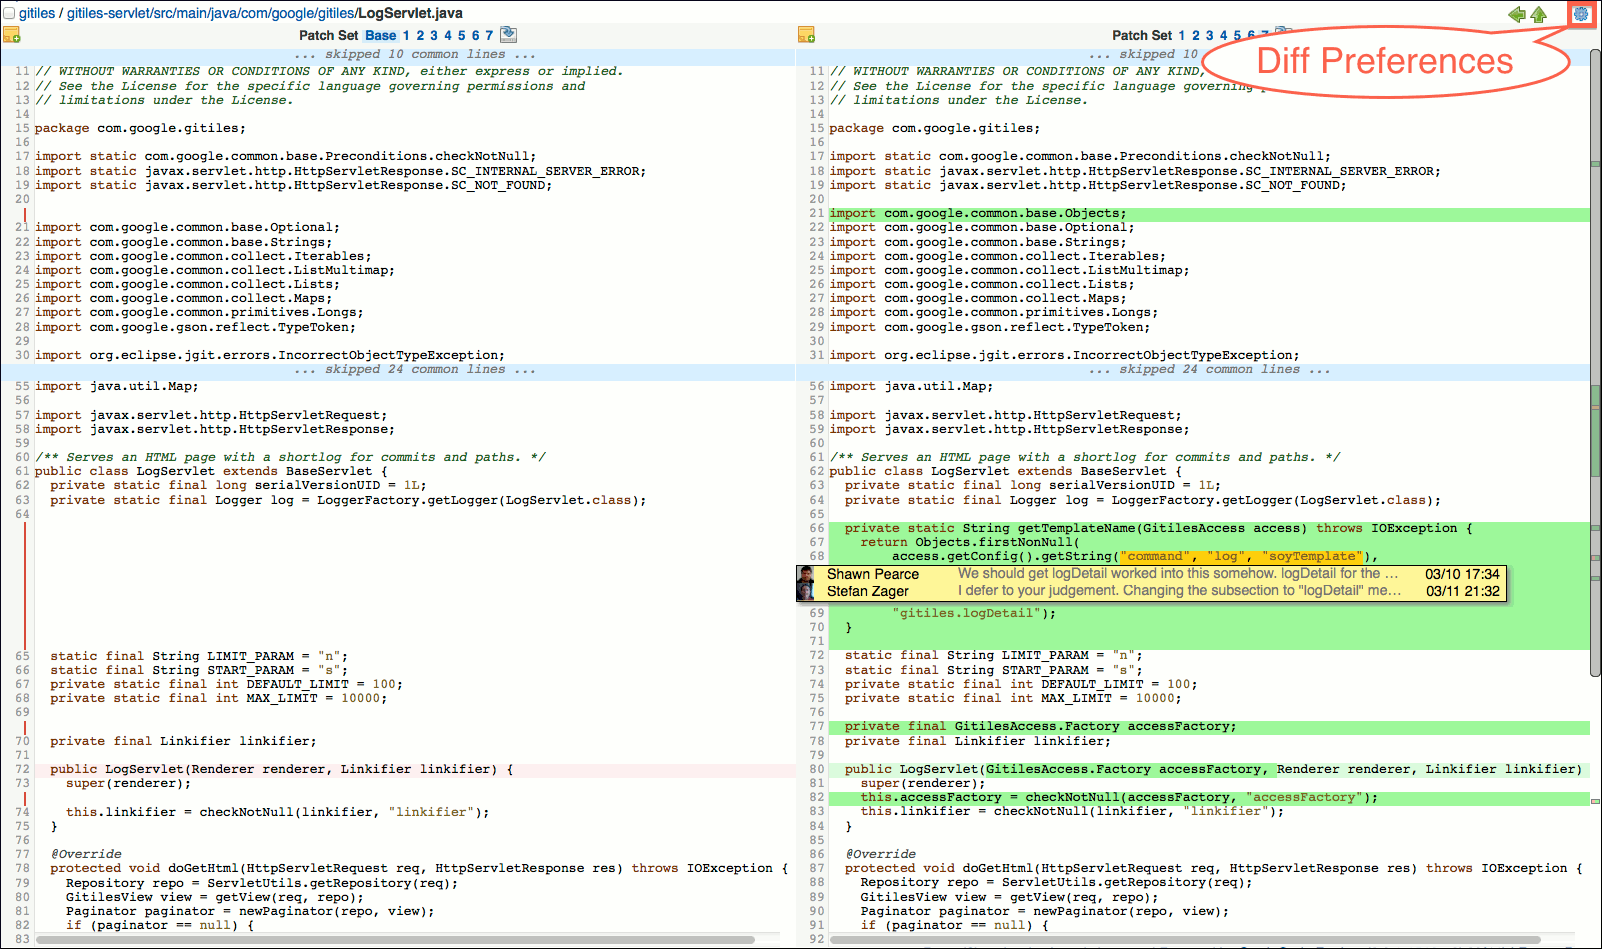1602x949 pixels.
Task: Click the green left arrow for previous file
Action: (x=1517, y=14)
